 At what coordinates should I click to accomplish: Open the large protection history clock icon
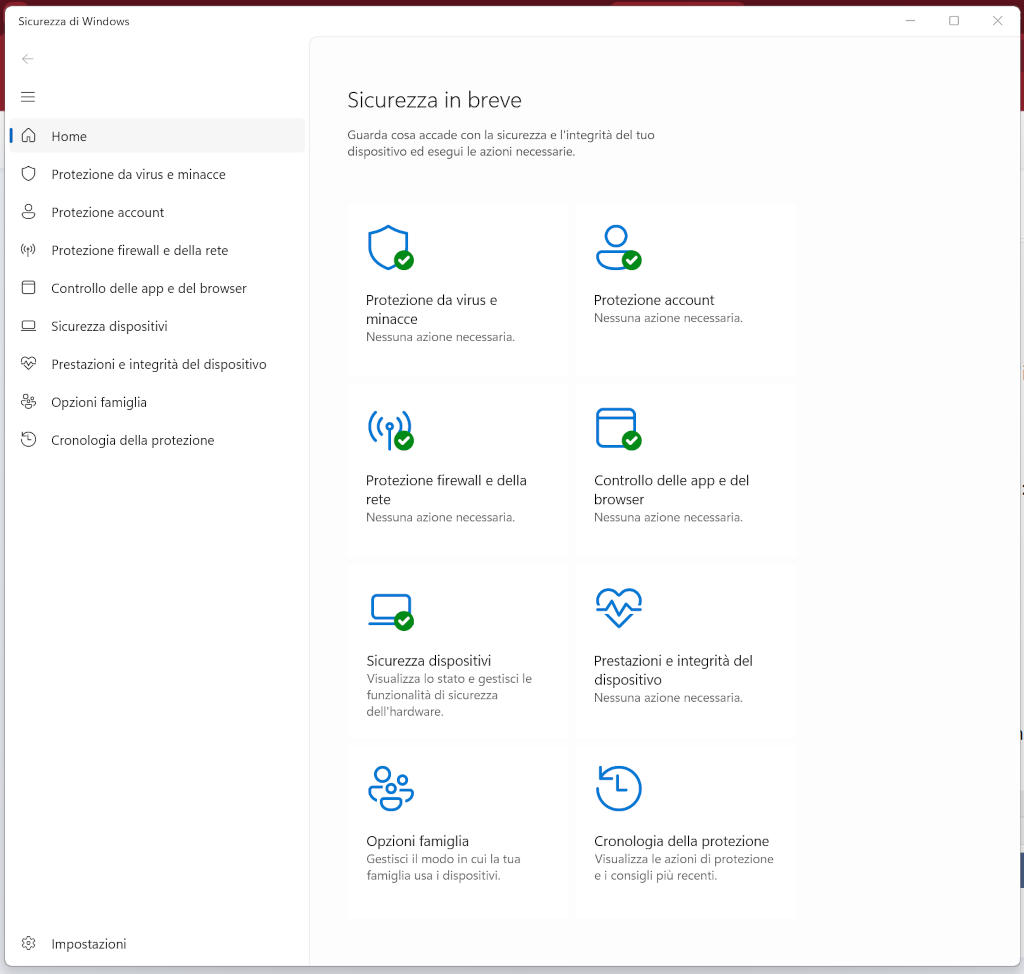pyautogui.click(x=618, y=788)
